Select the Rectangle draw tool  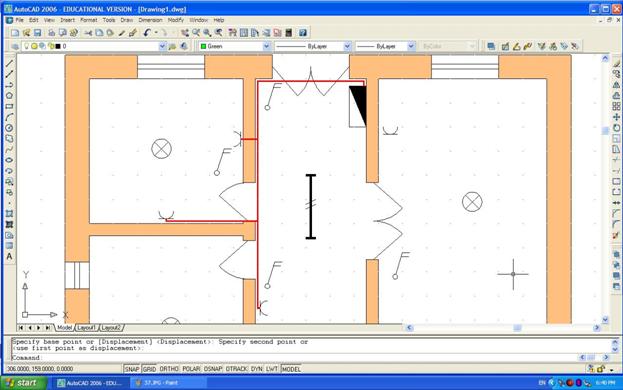click(9, 106)
